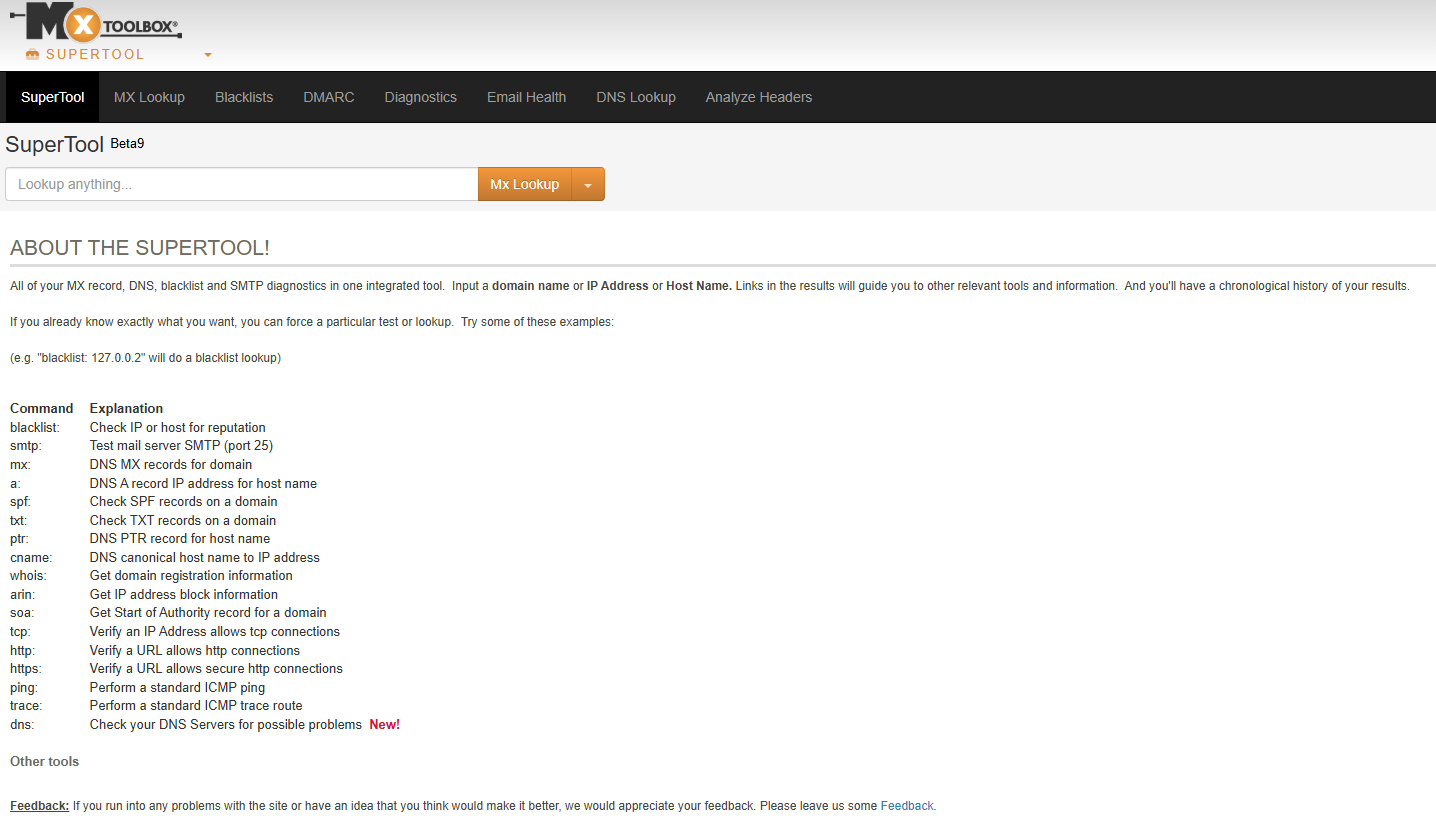Screen dimensions: 1436x833
Task: Click the 'tcp:' command
Action: coord(20,631)
